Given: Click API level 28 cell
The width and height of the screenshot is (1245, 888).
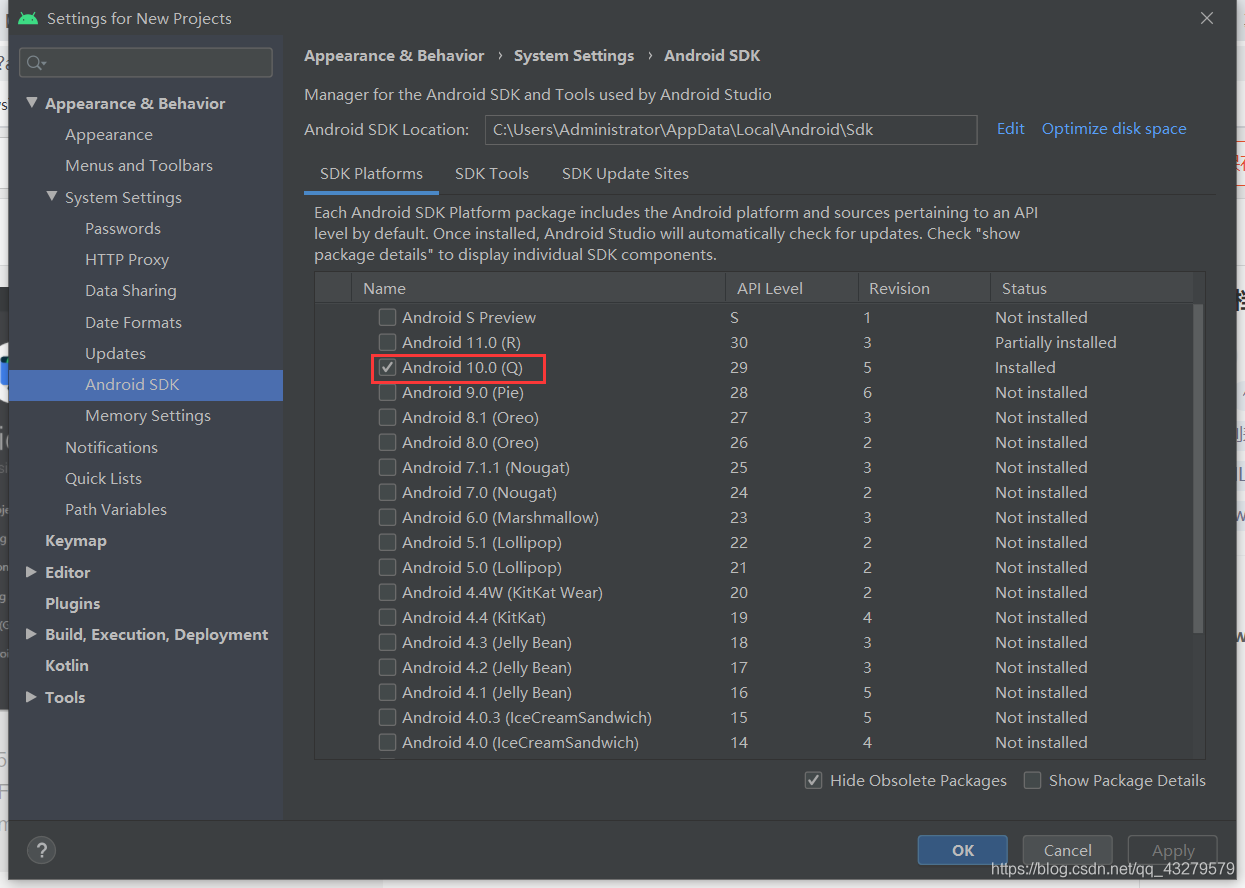Looking at the screenshot, I should click(739, 392).
